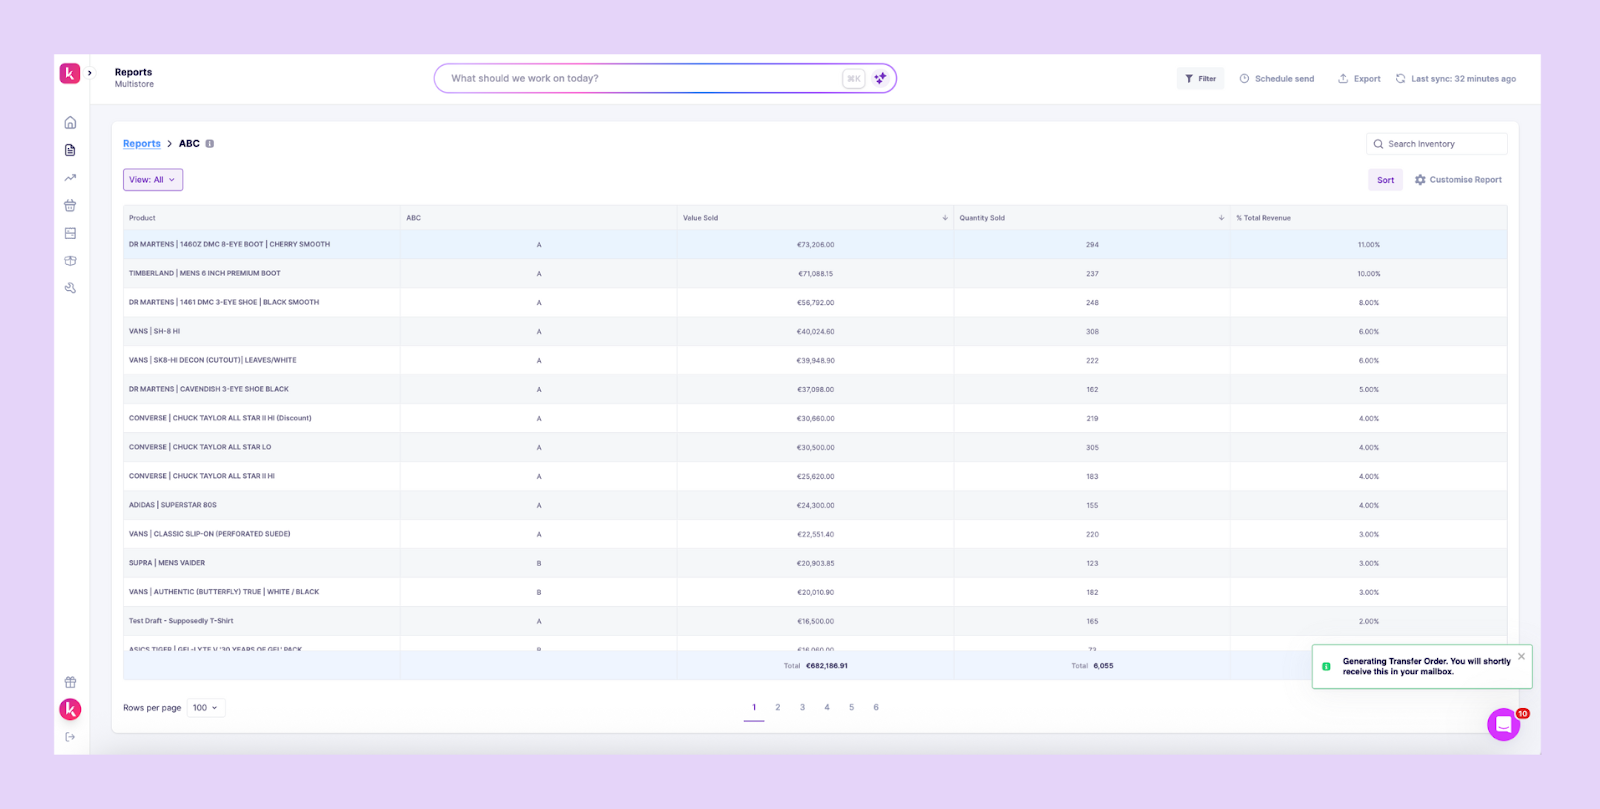
Task: Open the shopping basket icon in the sidebar
Action: (x=70, y=205)
